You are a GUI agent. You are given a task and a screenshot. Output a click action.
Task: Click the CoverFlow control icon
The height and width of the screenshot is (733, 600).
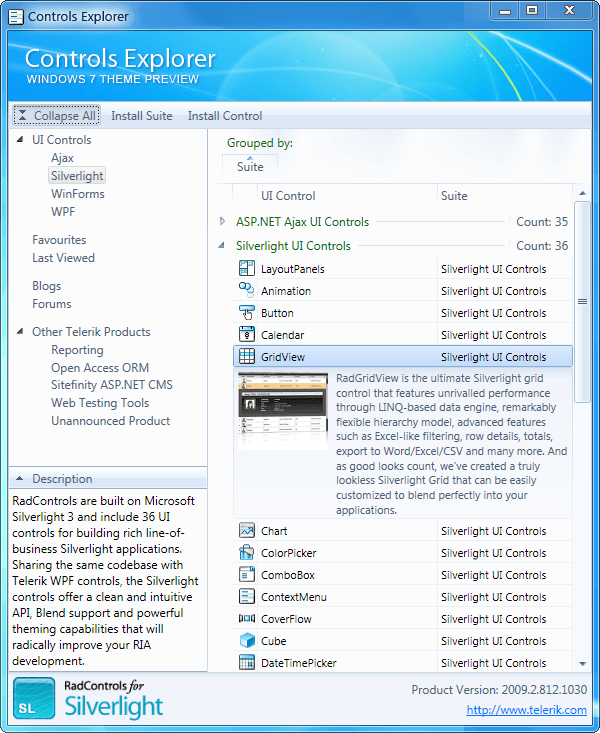246,618
